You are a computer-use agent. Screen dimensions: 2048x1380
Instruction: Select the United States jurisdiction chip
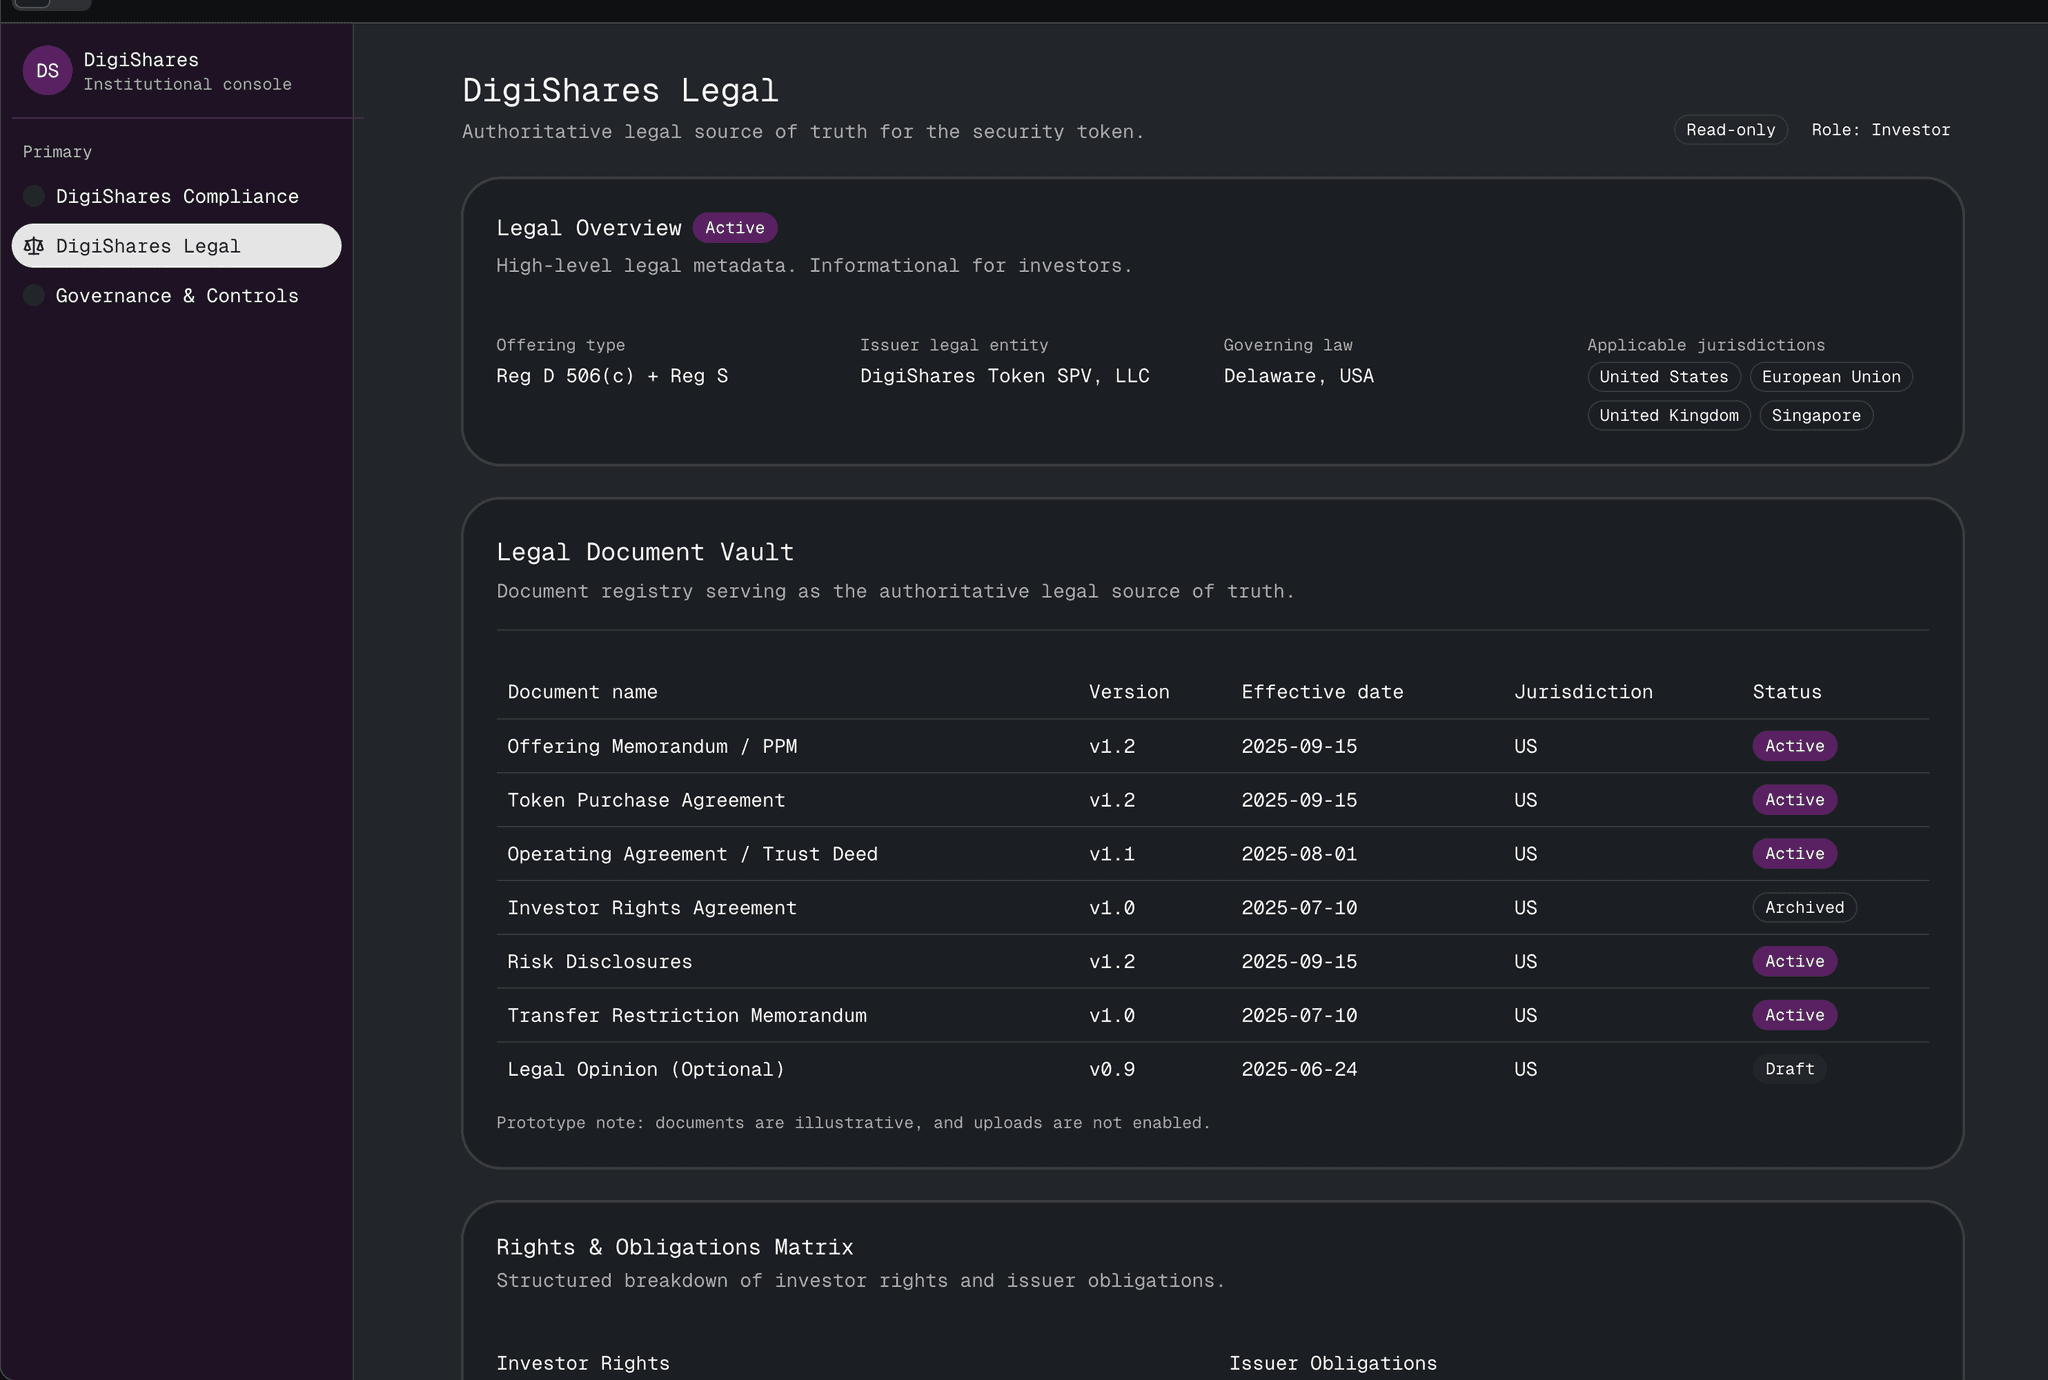tap(1663, 377)
